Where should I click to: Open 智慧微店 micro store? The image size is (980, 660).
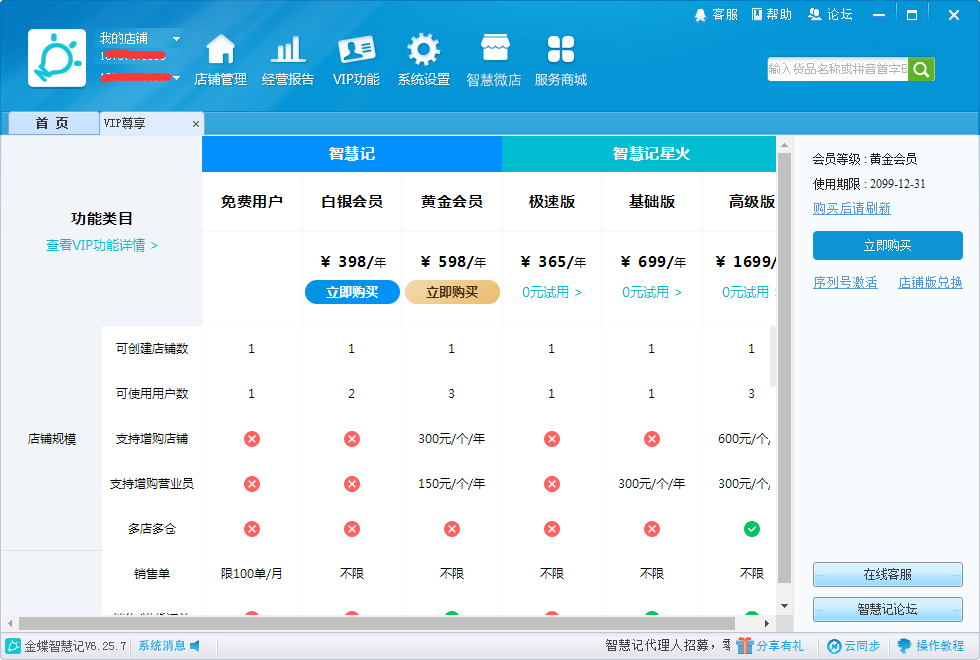tap(494, 60)
